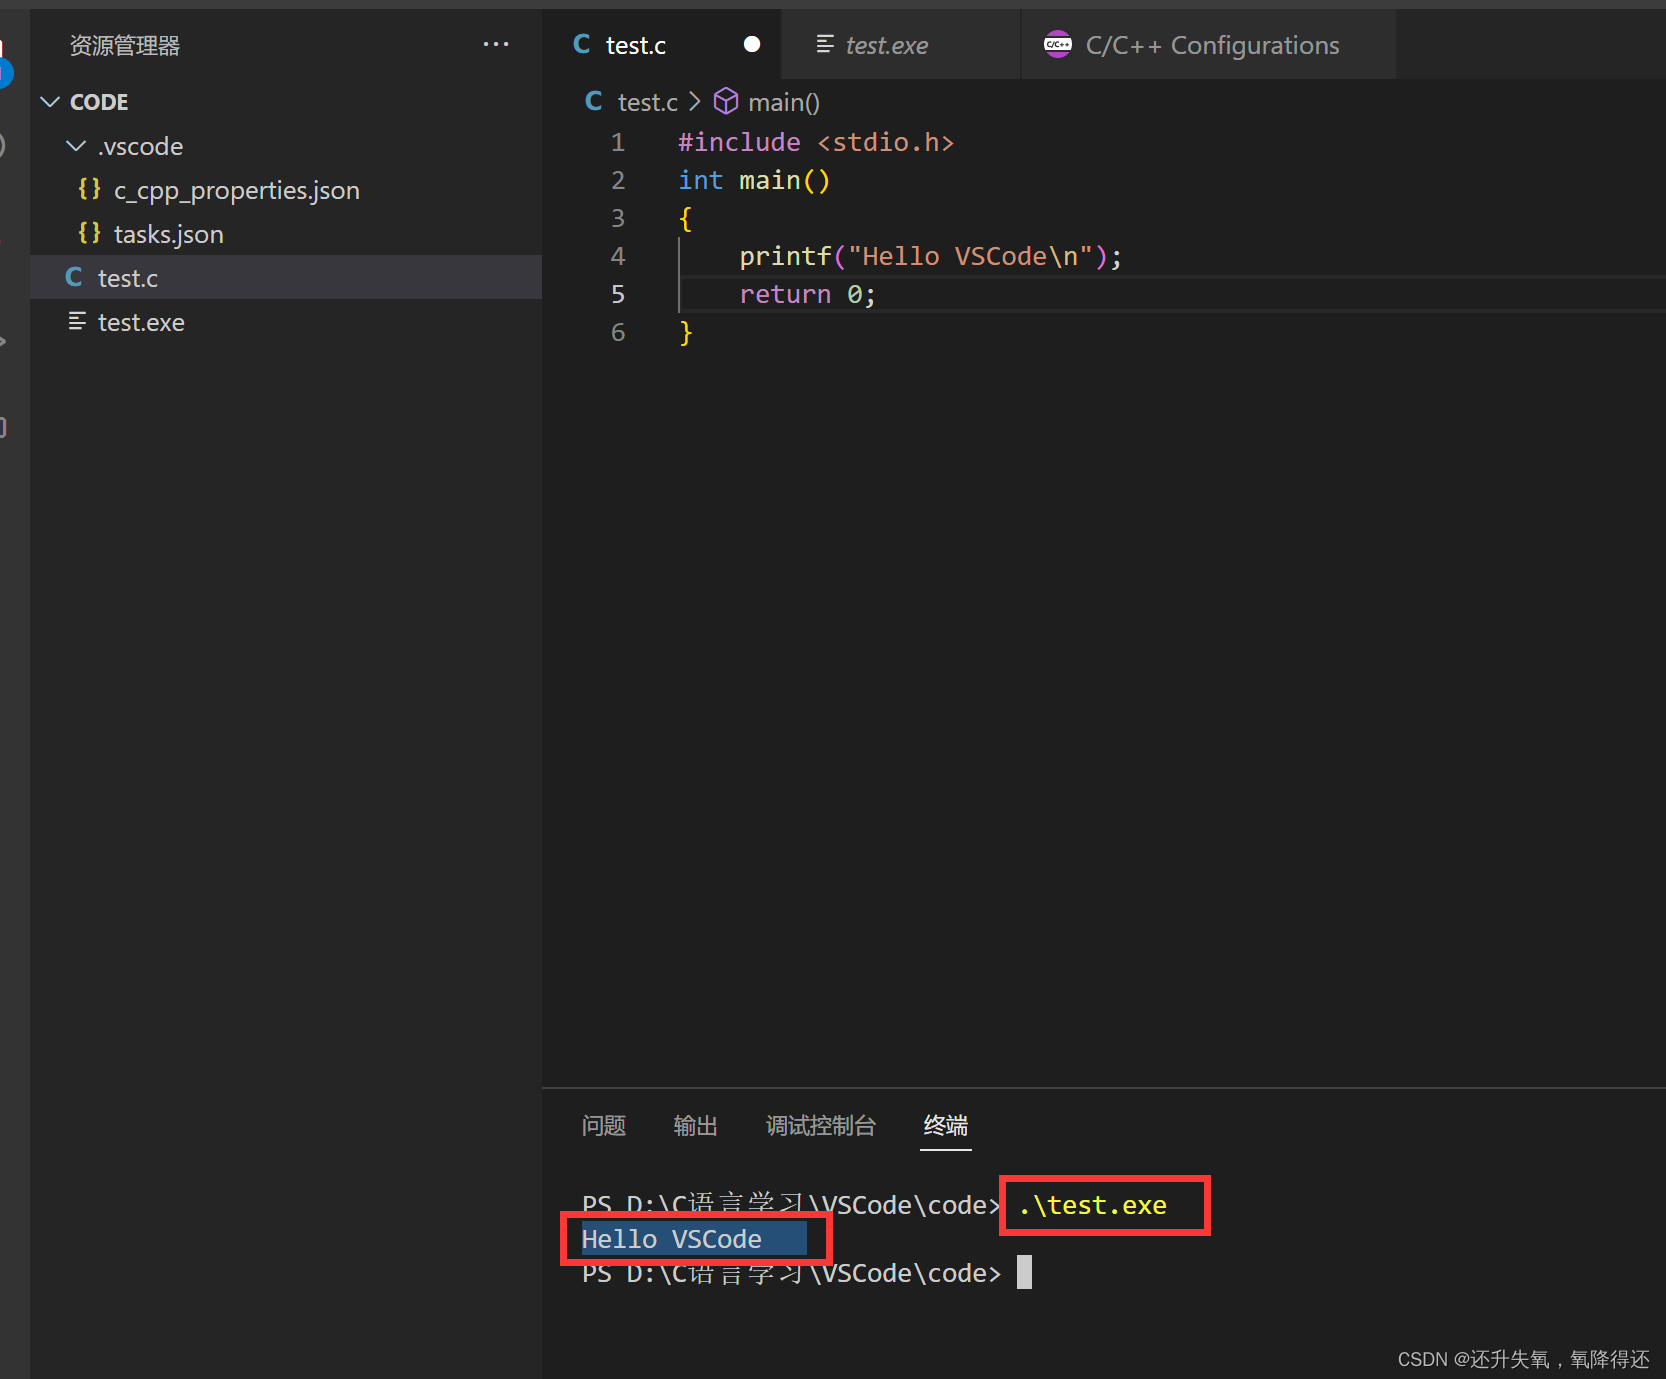This screenshot has width=1666, height=1379.
Task: Open the explorer panel more actions menu
Action: (x=496, y=44)
